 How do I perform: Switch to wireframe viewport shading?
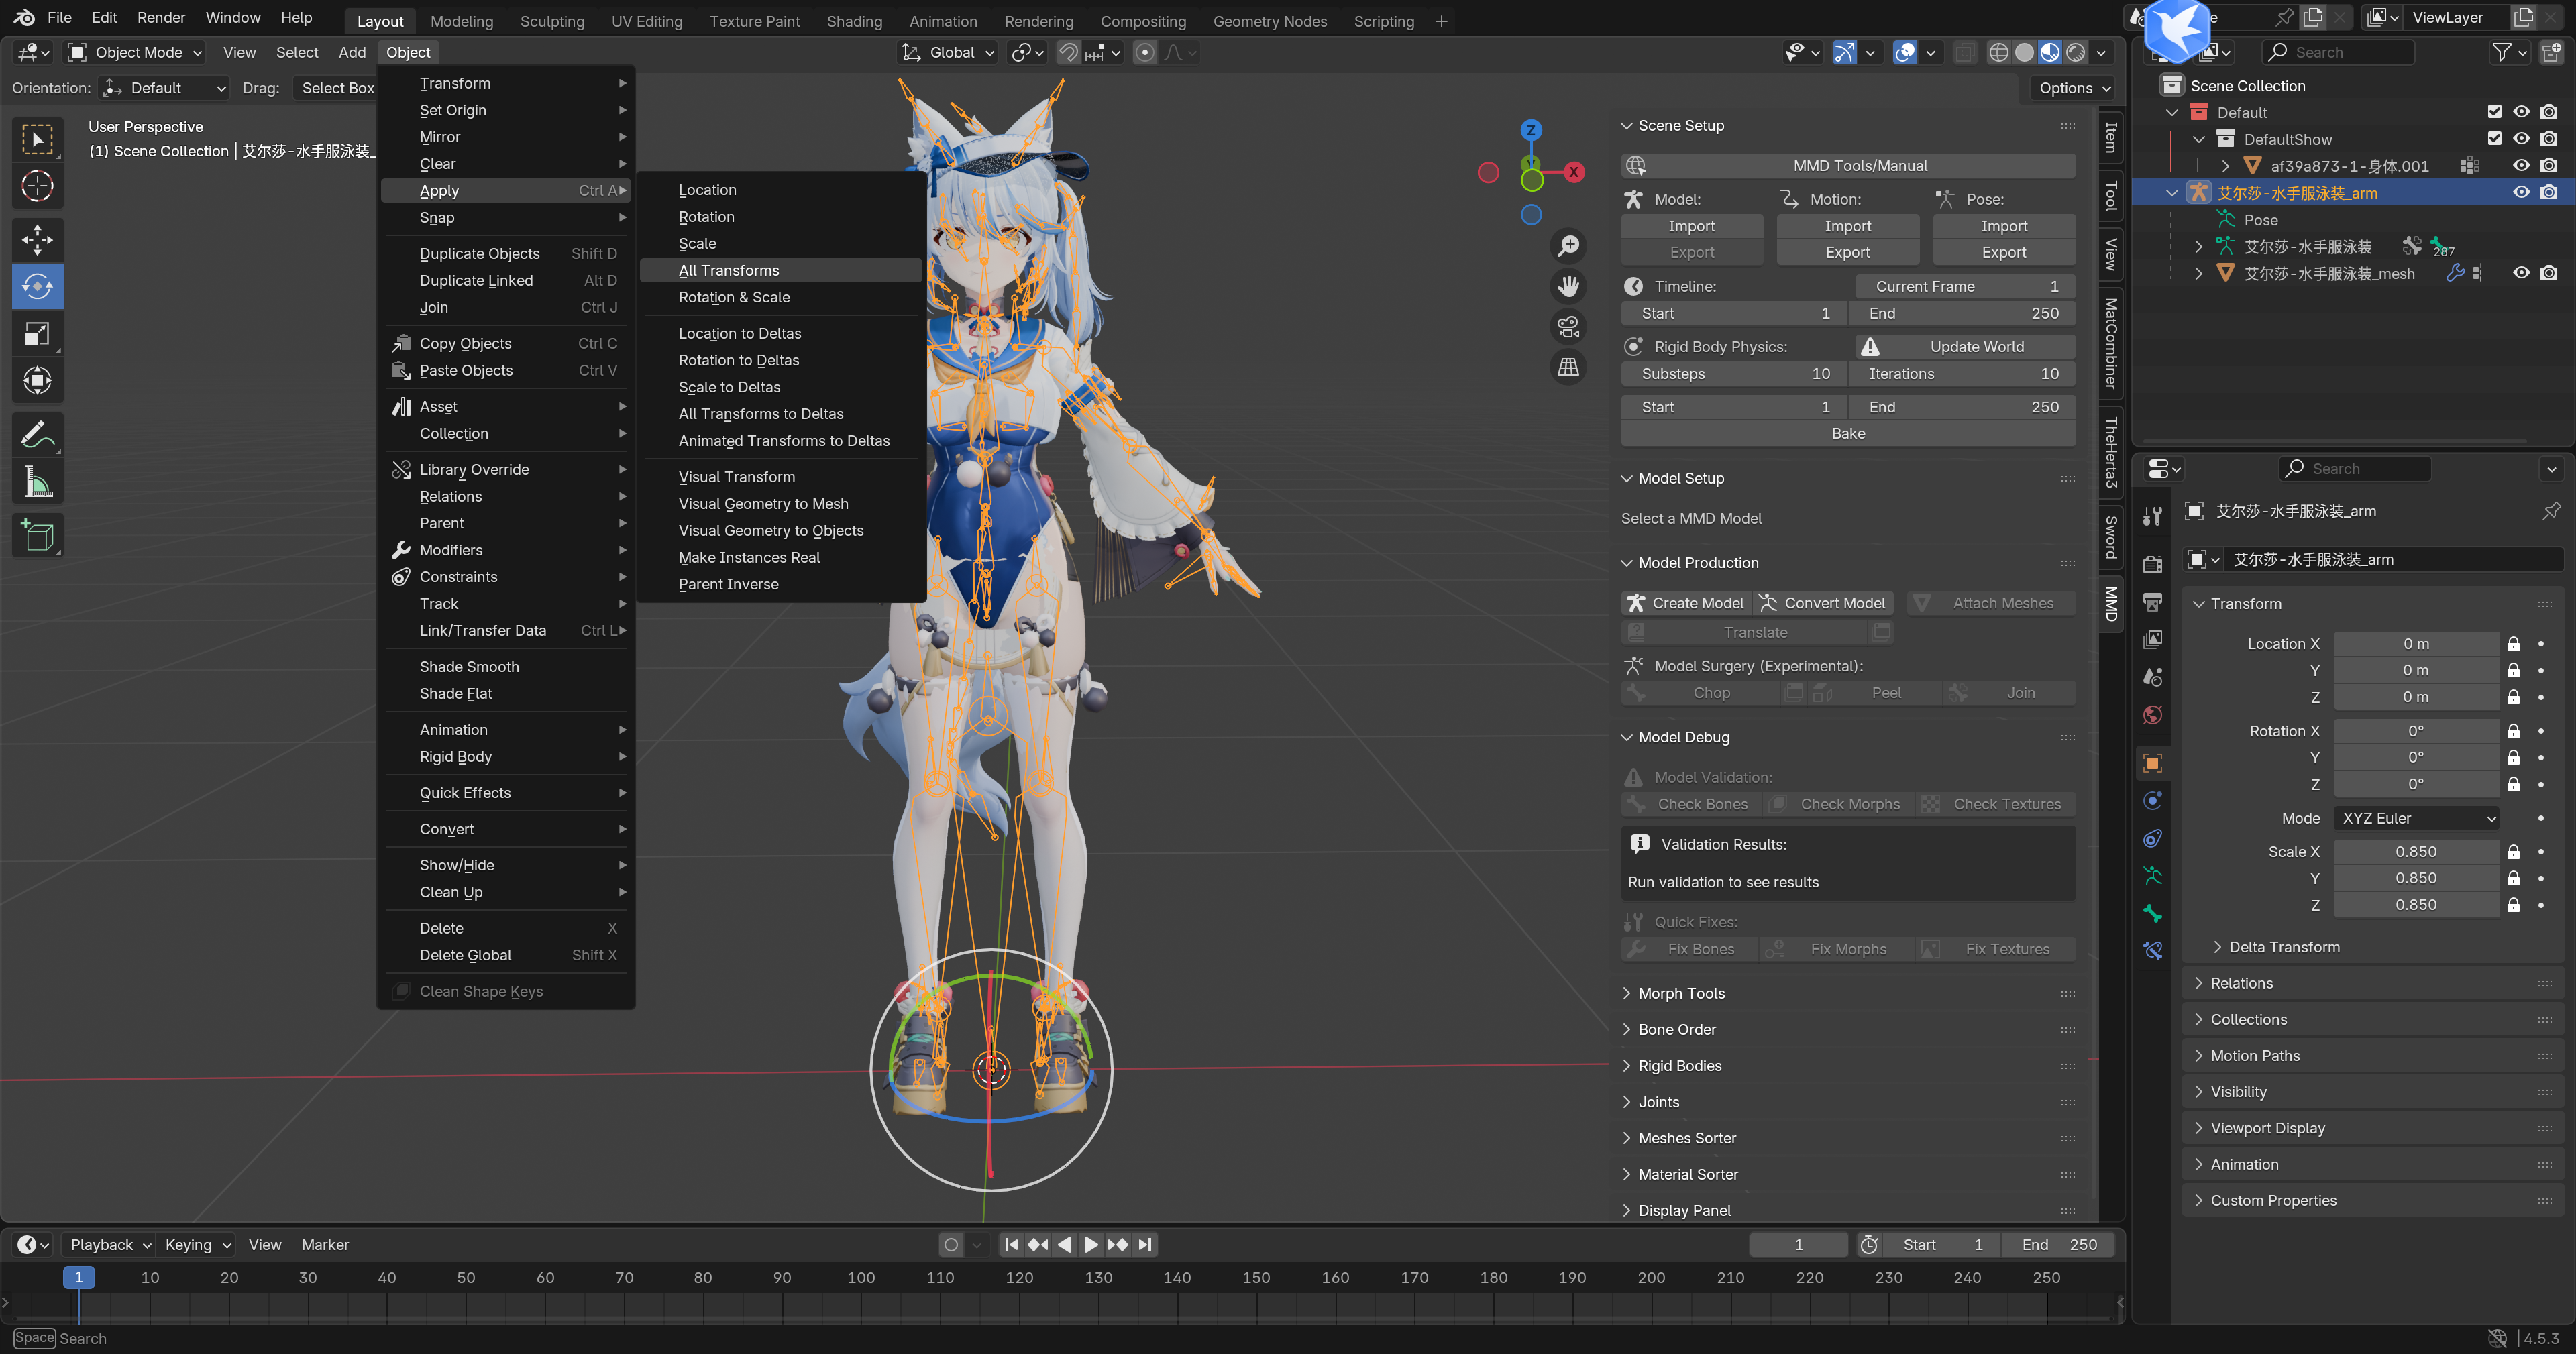1998,52
